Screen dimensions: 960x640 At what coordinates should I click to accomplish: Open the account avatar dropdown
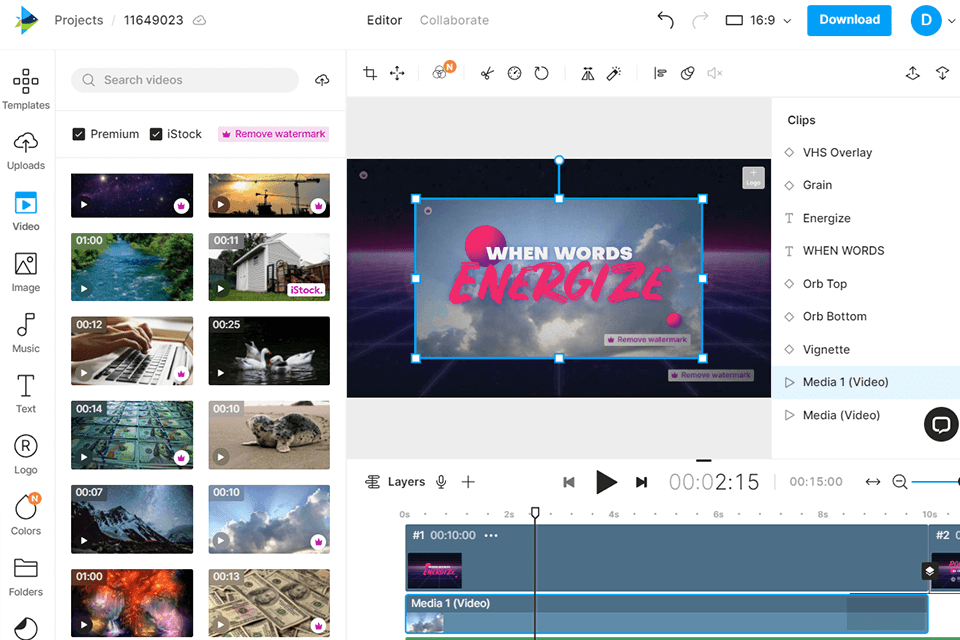925,20
